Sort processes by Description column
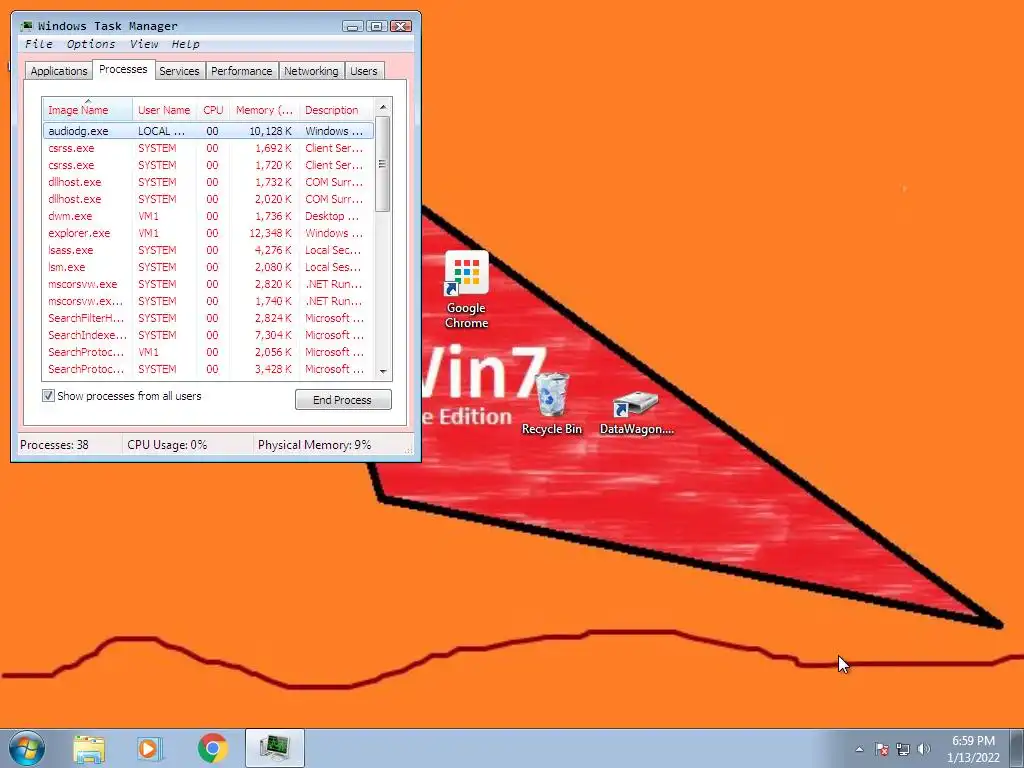 pyautogui.click(x=336, y=110)
